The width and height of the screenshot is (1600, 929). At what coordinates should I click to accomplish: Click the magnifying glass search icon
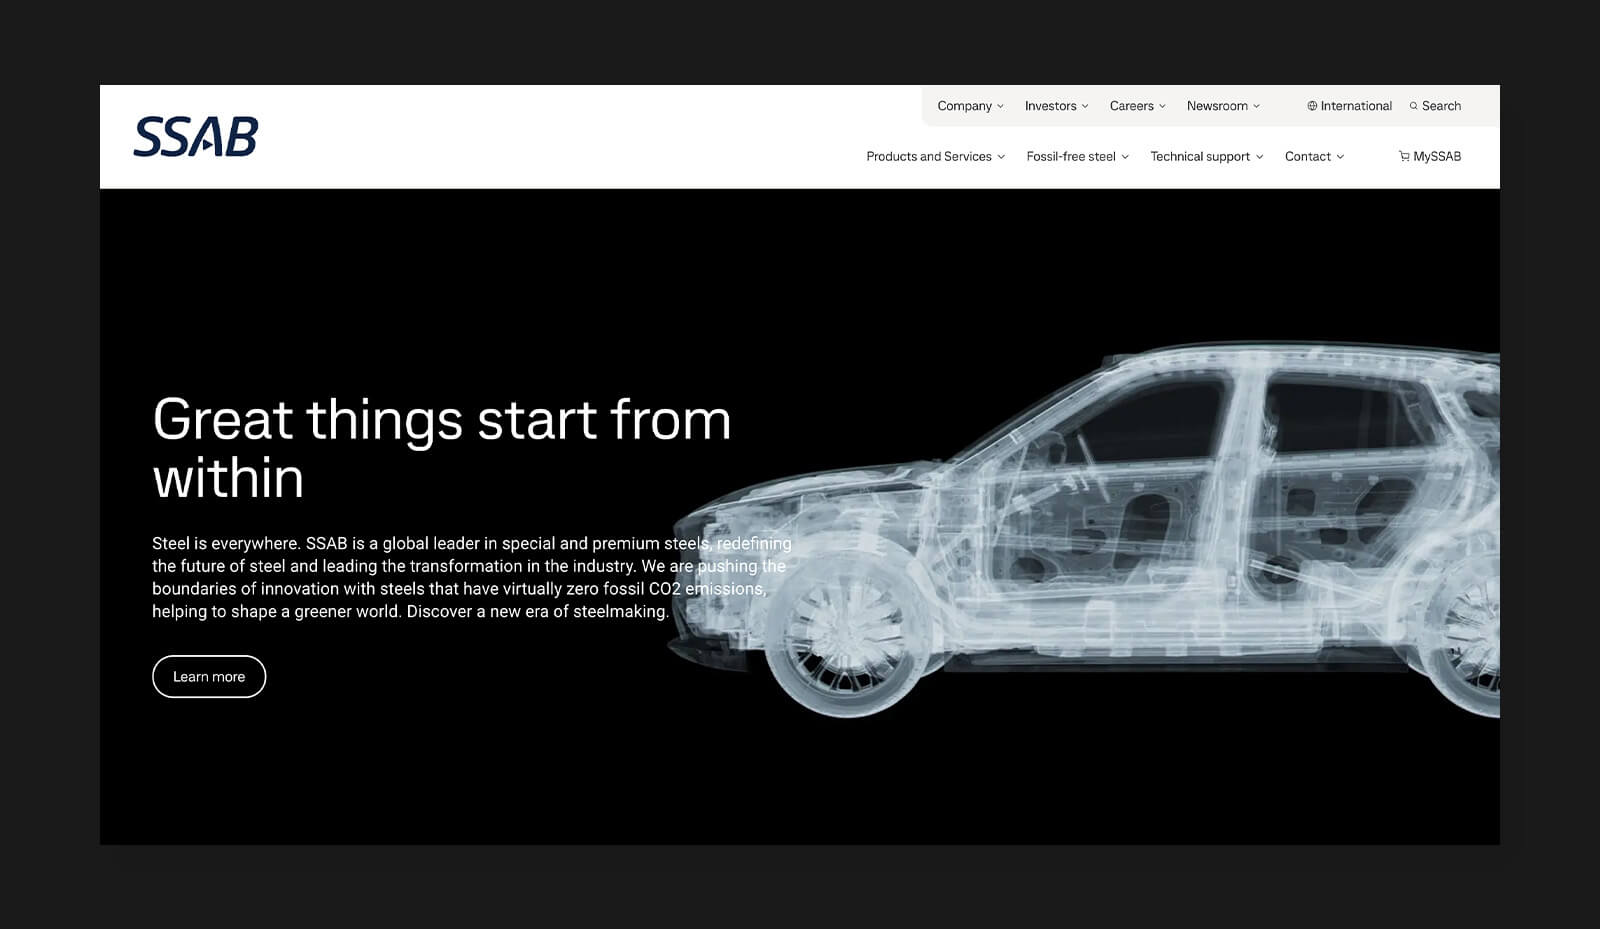point(1414,106)
